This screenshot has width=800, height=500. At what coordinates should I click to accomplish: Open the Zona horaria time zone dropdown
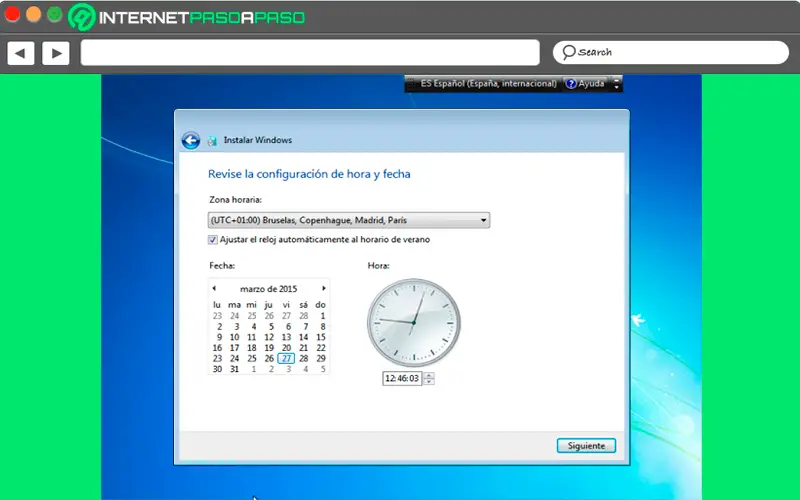pyautogui.click(x=349, y=220)
